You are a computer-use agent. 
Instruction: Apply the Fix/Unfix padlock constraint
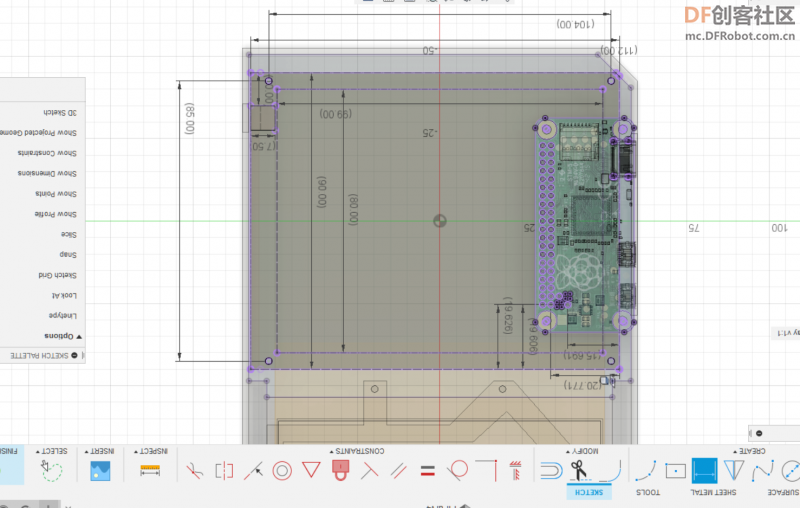click(x=340, y=470)
